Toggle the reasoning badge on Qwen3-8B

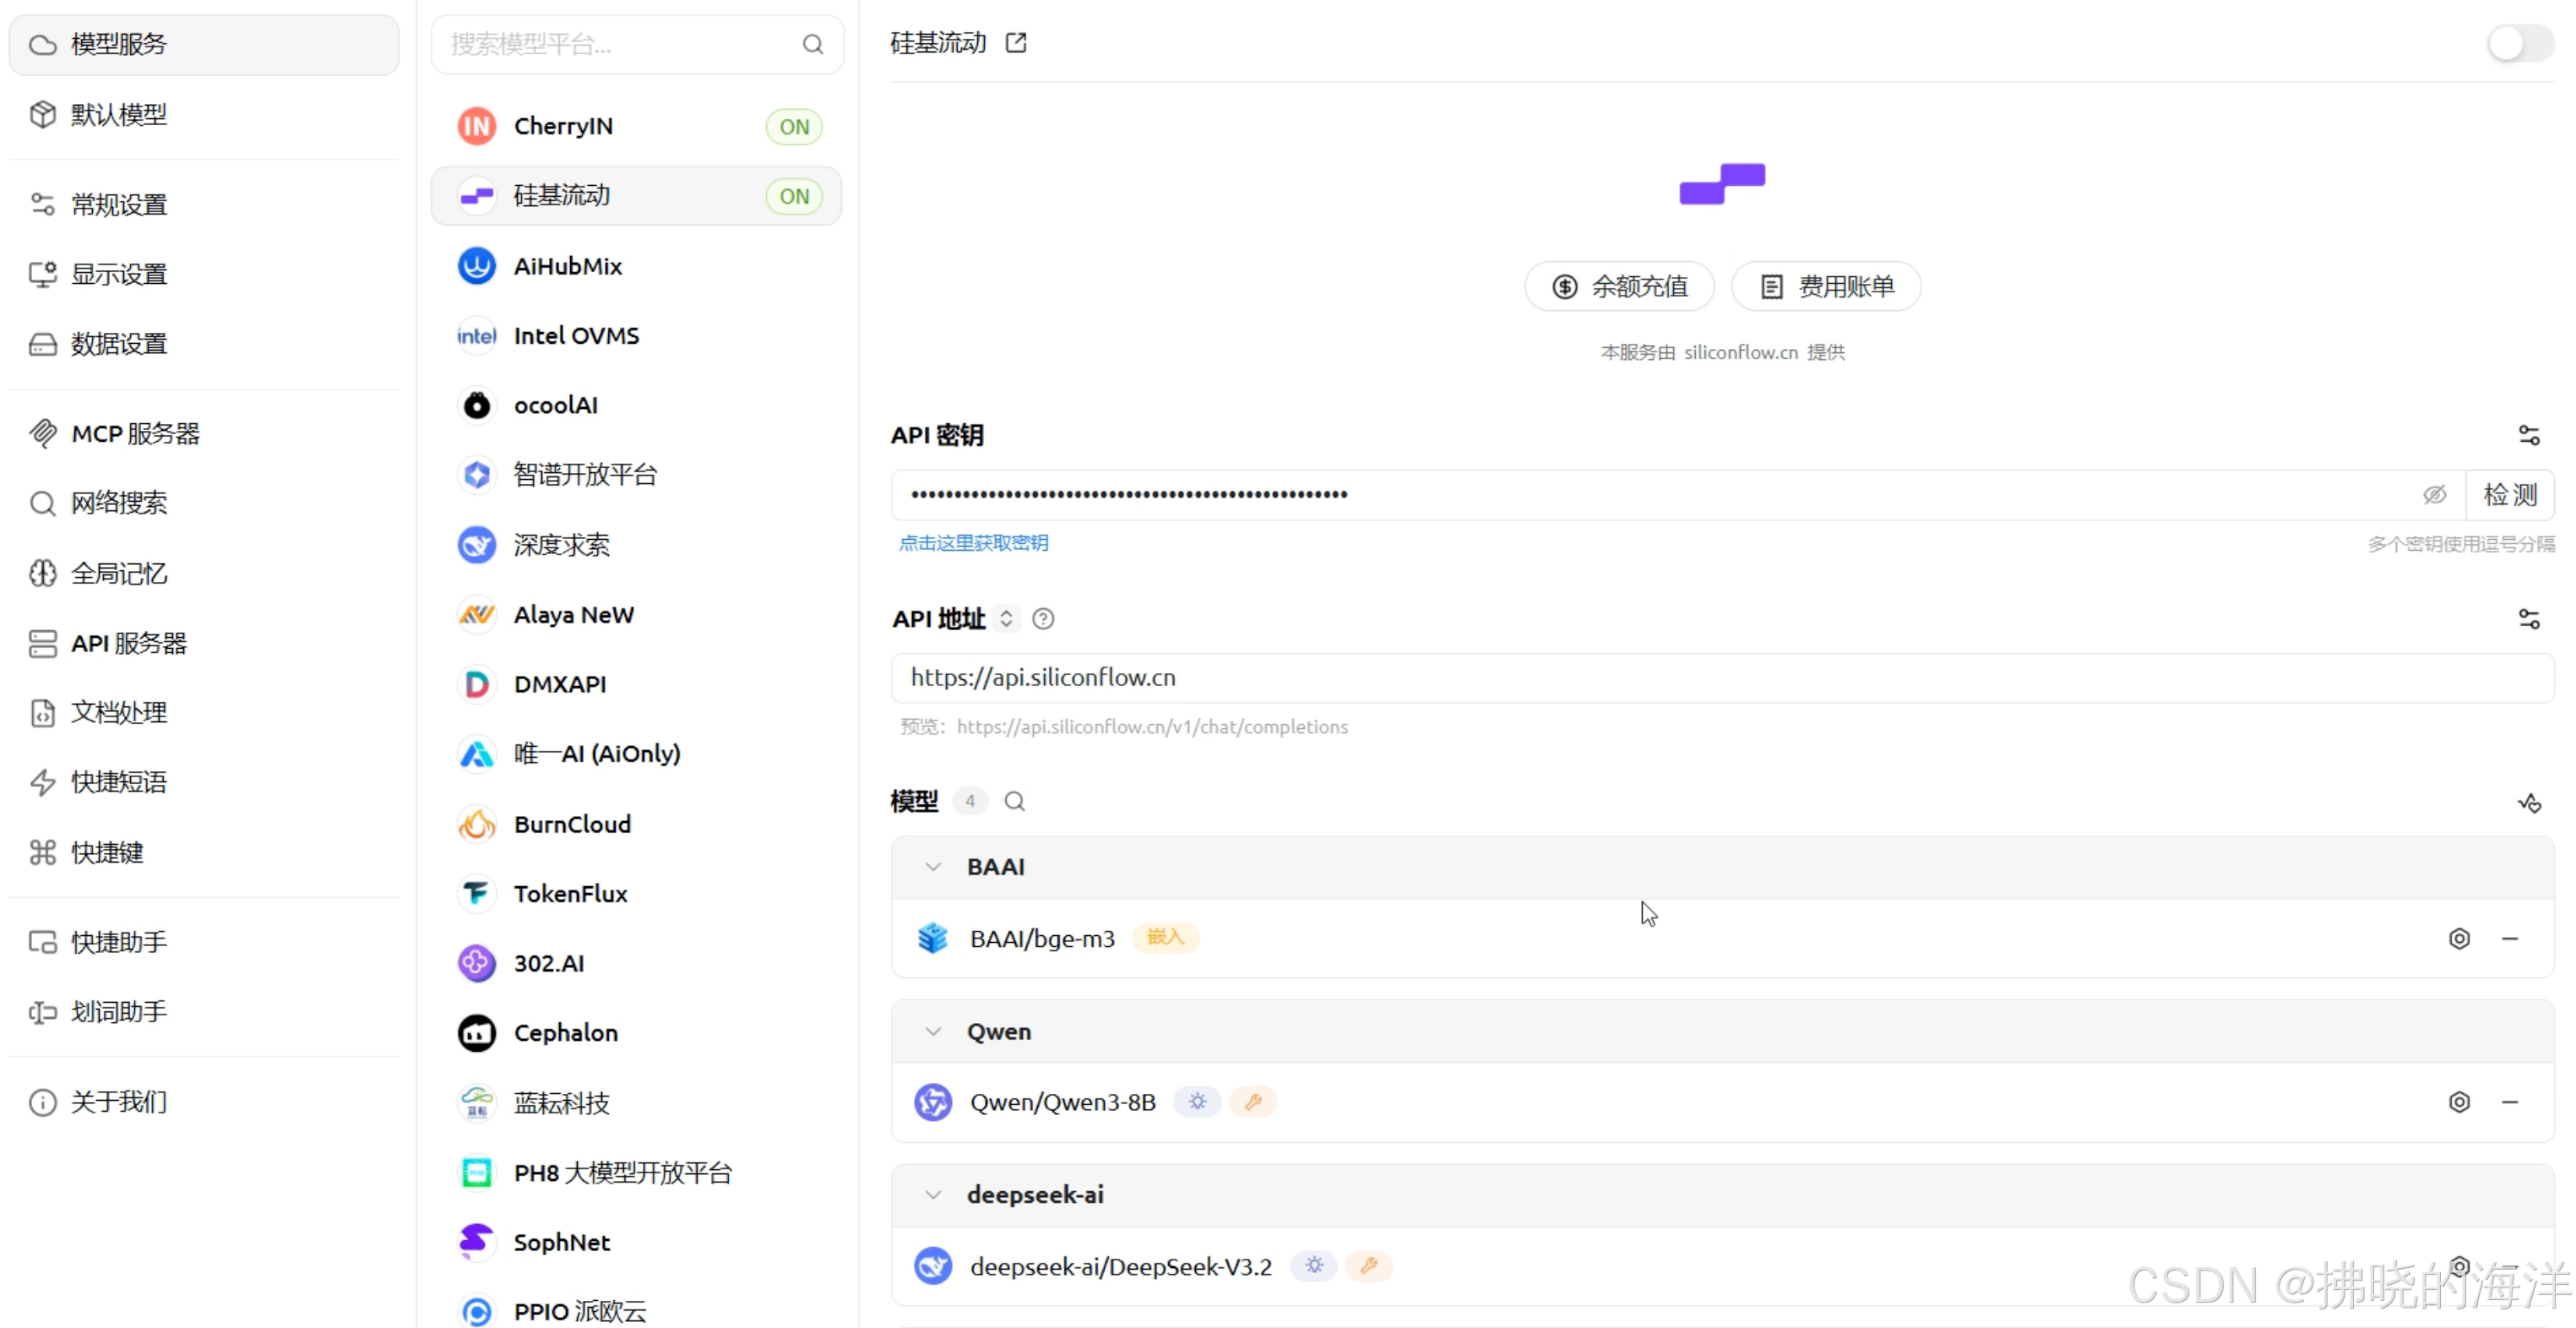(x=1197, y=1101)
